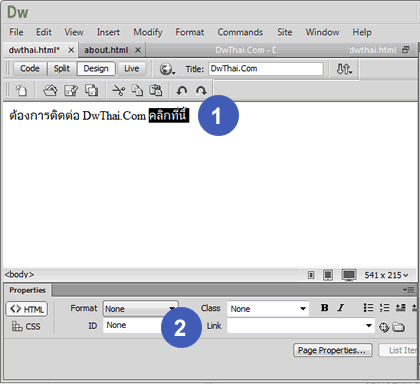The image size is (420, 384).
Task: Open Properties panel options menu
Action: (409, 290)
